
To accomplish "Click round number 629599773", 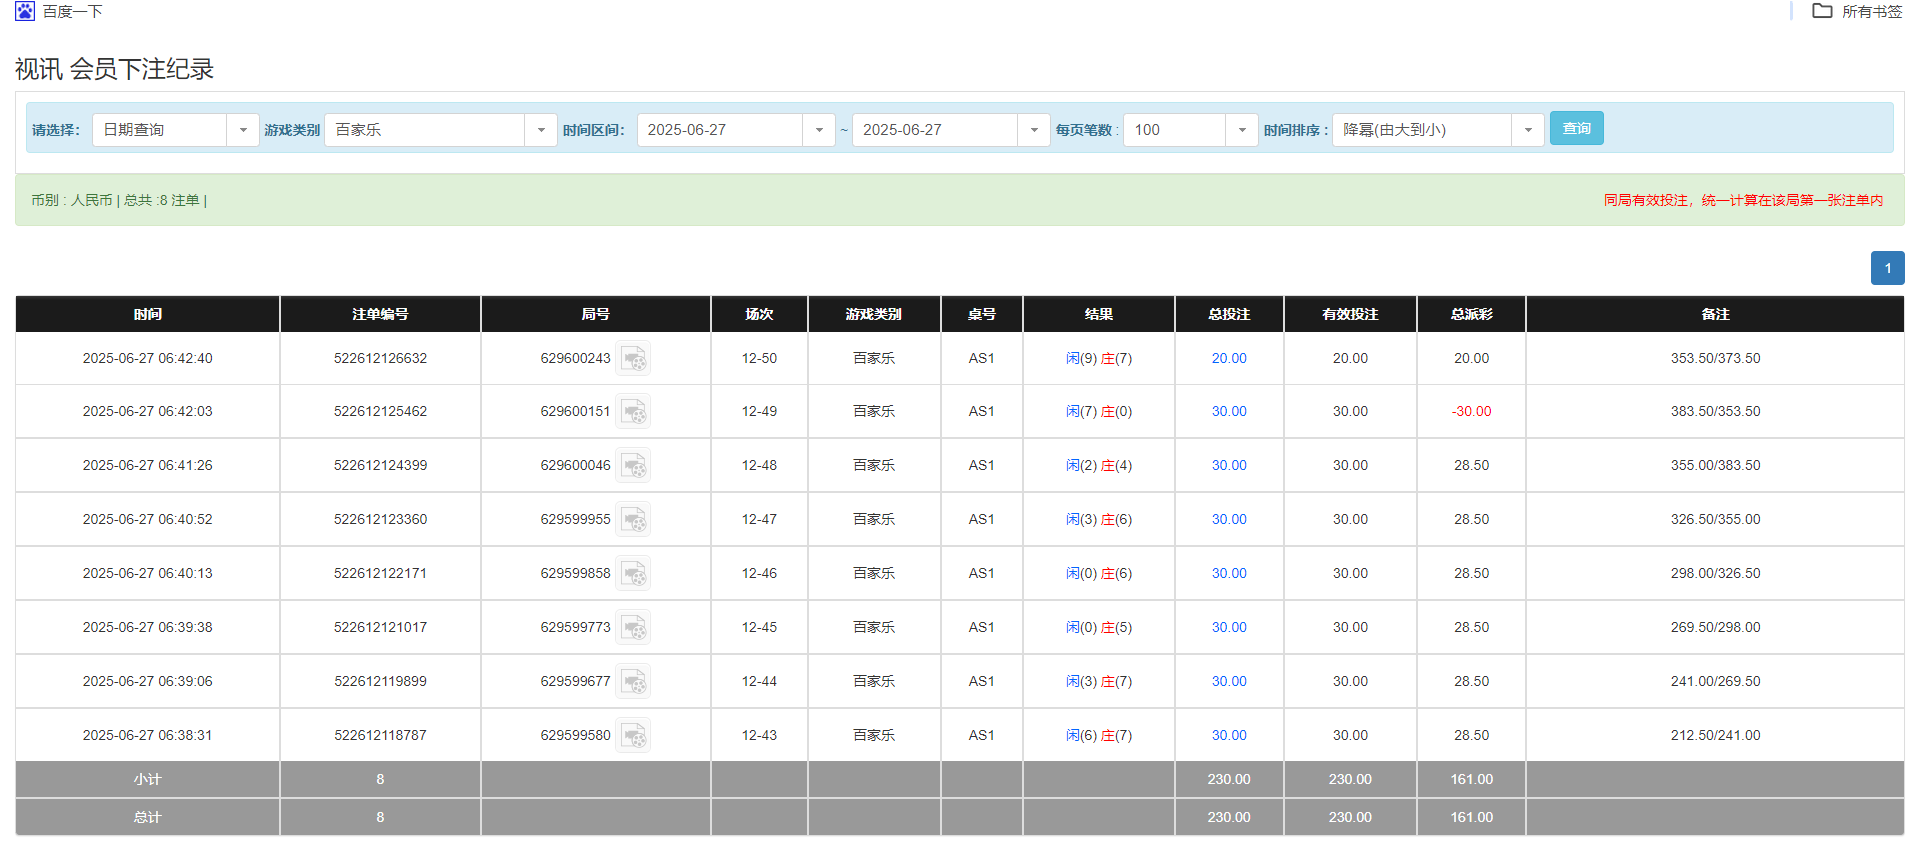I will pos(575,627).
